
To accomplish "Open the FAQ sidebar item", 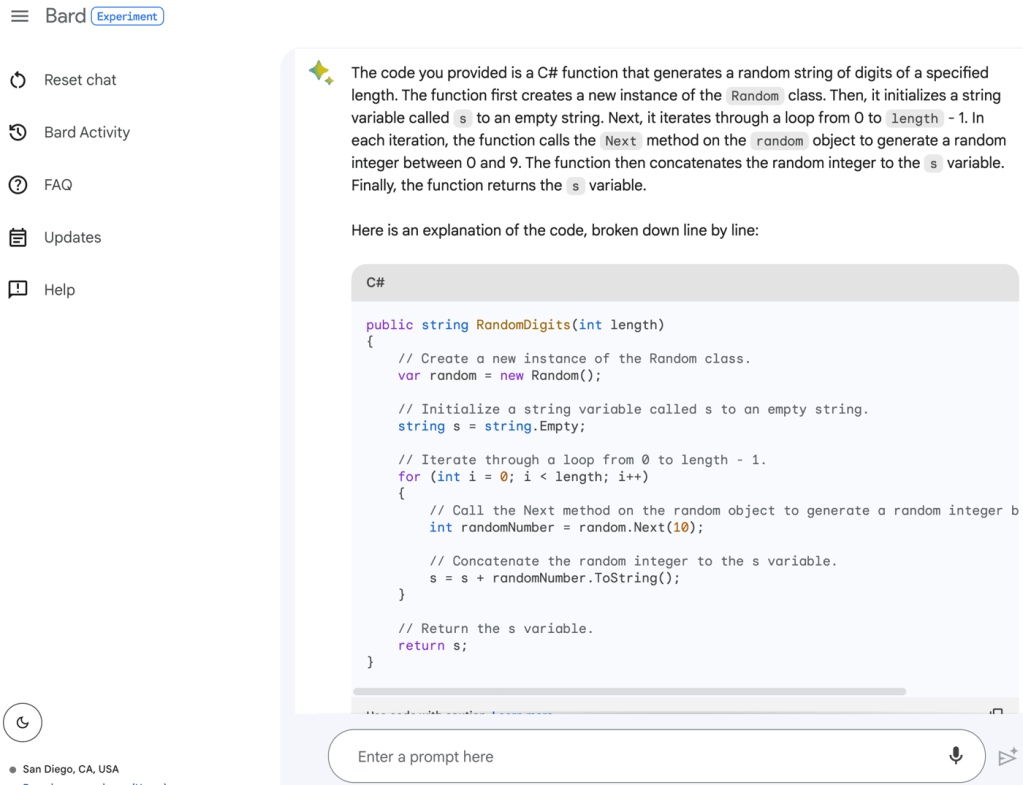I will click(x=58, y=185).
